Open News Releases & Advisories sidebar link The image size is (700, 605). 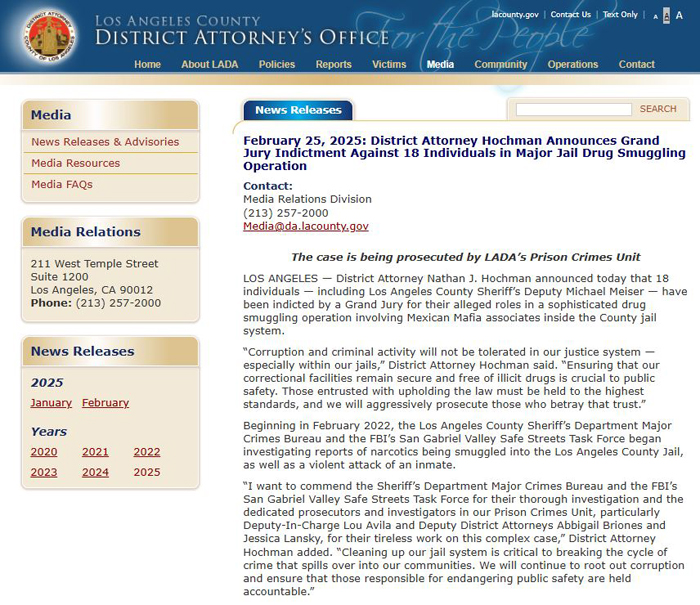click(x=105, y=142)
